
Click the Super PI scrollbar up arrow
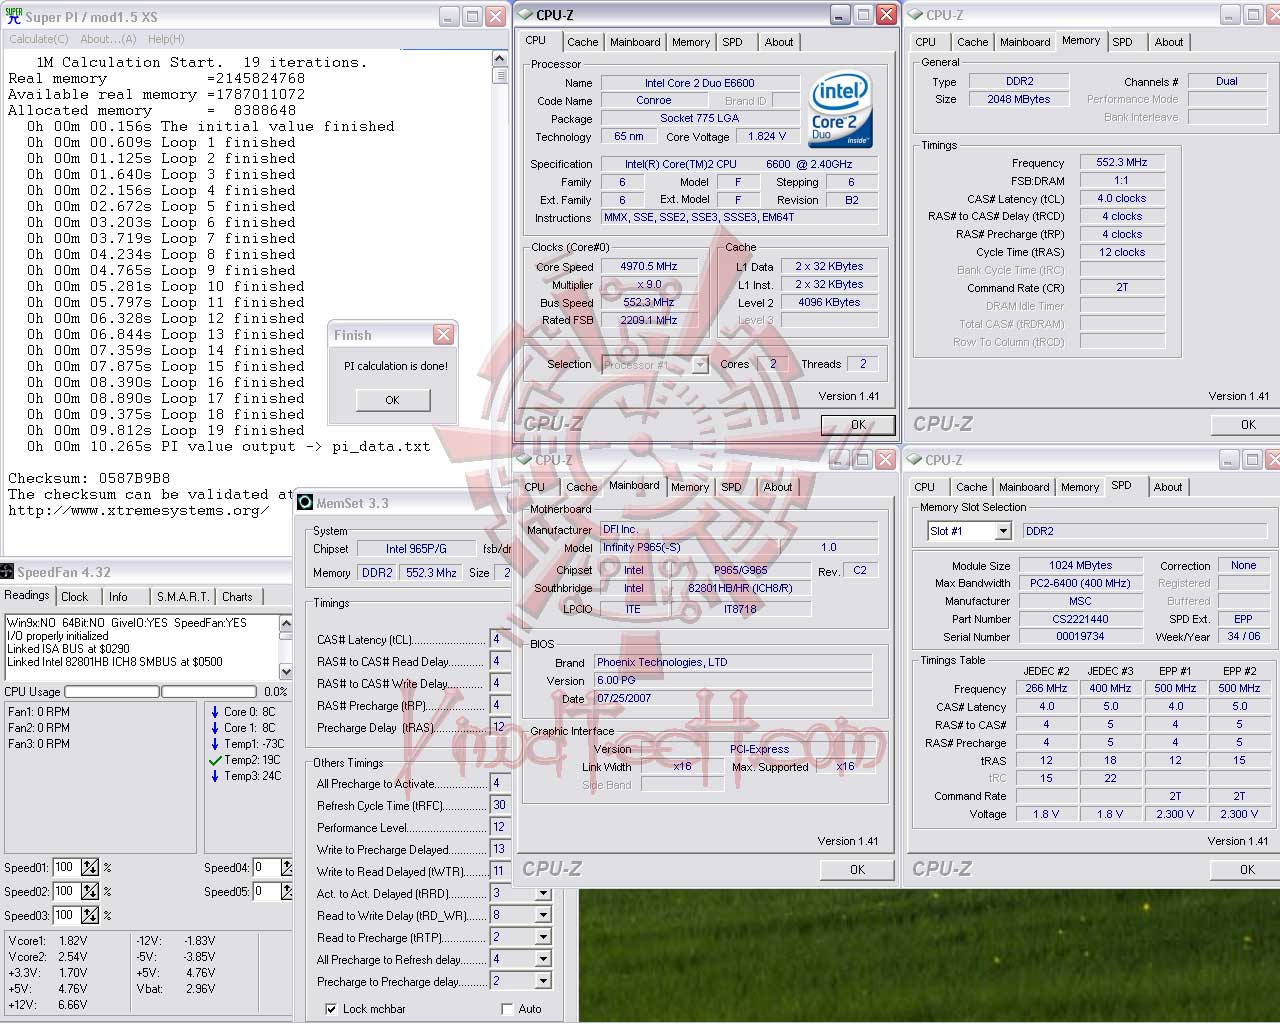[500, 60]
